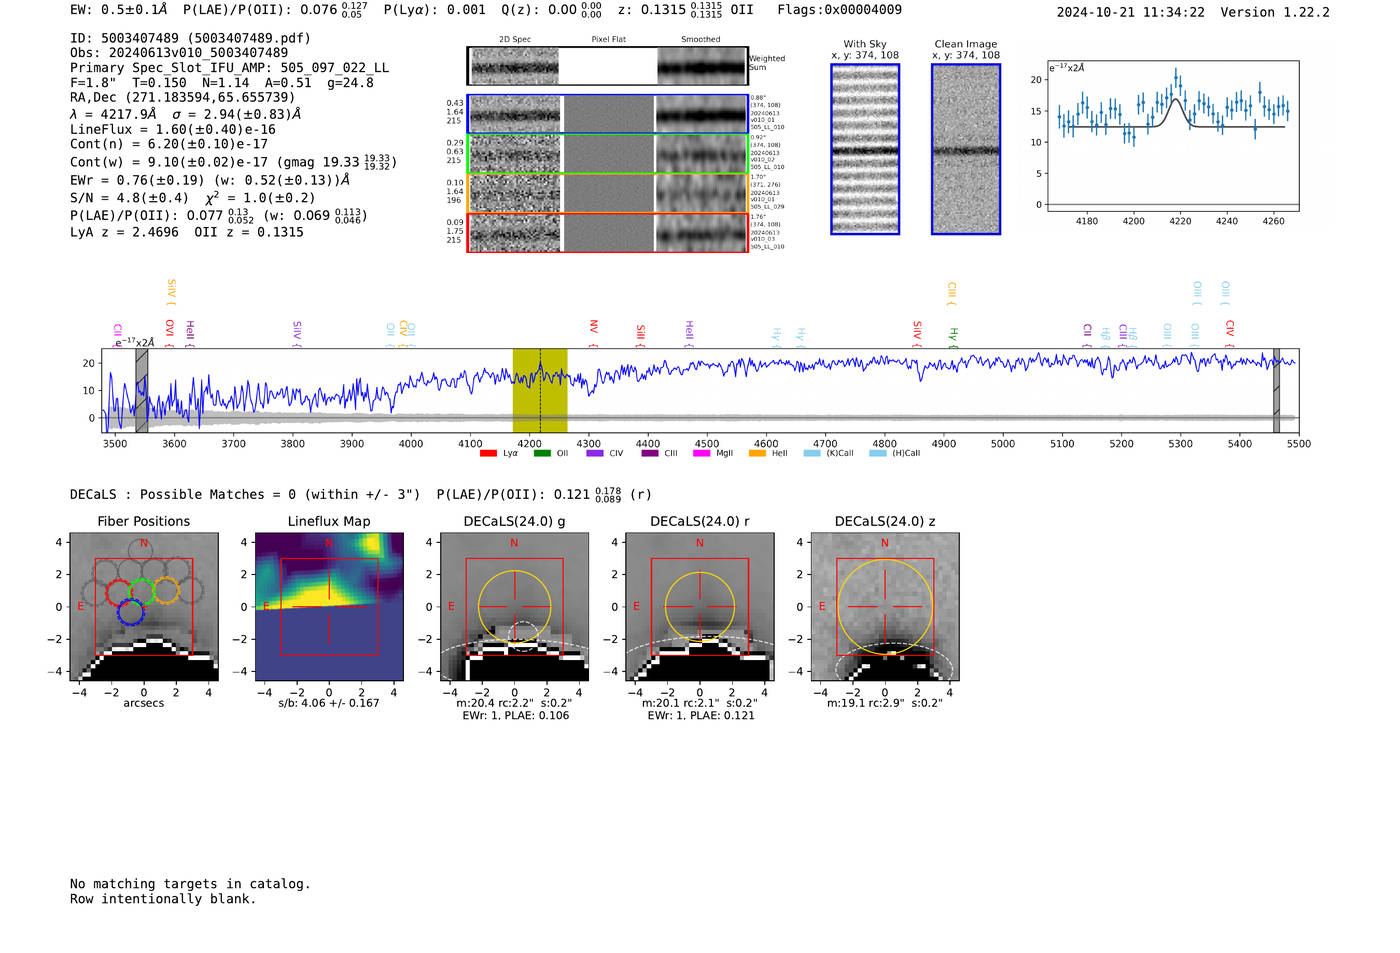1400x953 pixels.
Task: Open the With Sky image thumbnail
Action: coord(865,149)
